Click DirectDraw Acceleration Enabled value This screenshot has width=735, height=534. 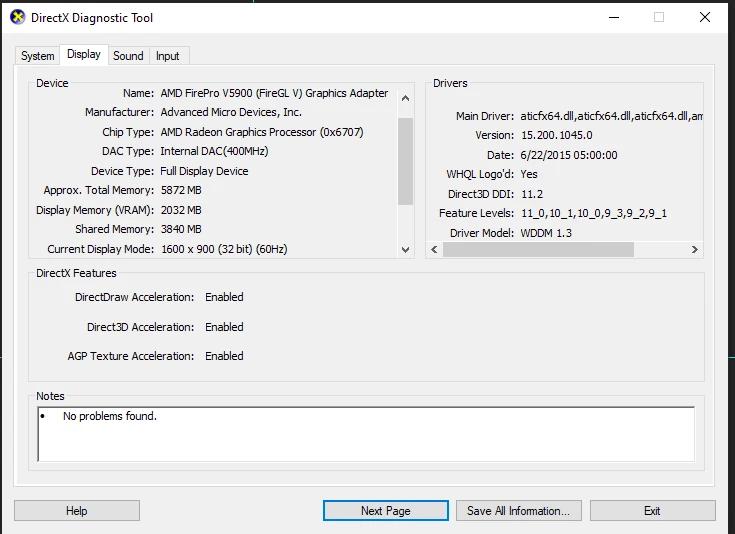[x=224, y=297]
